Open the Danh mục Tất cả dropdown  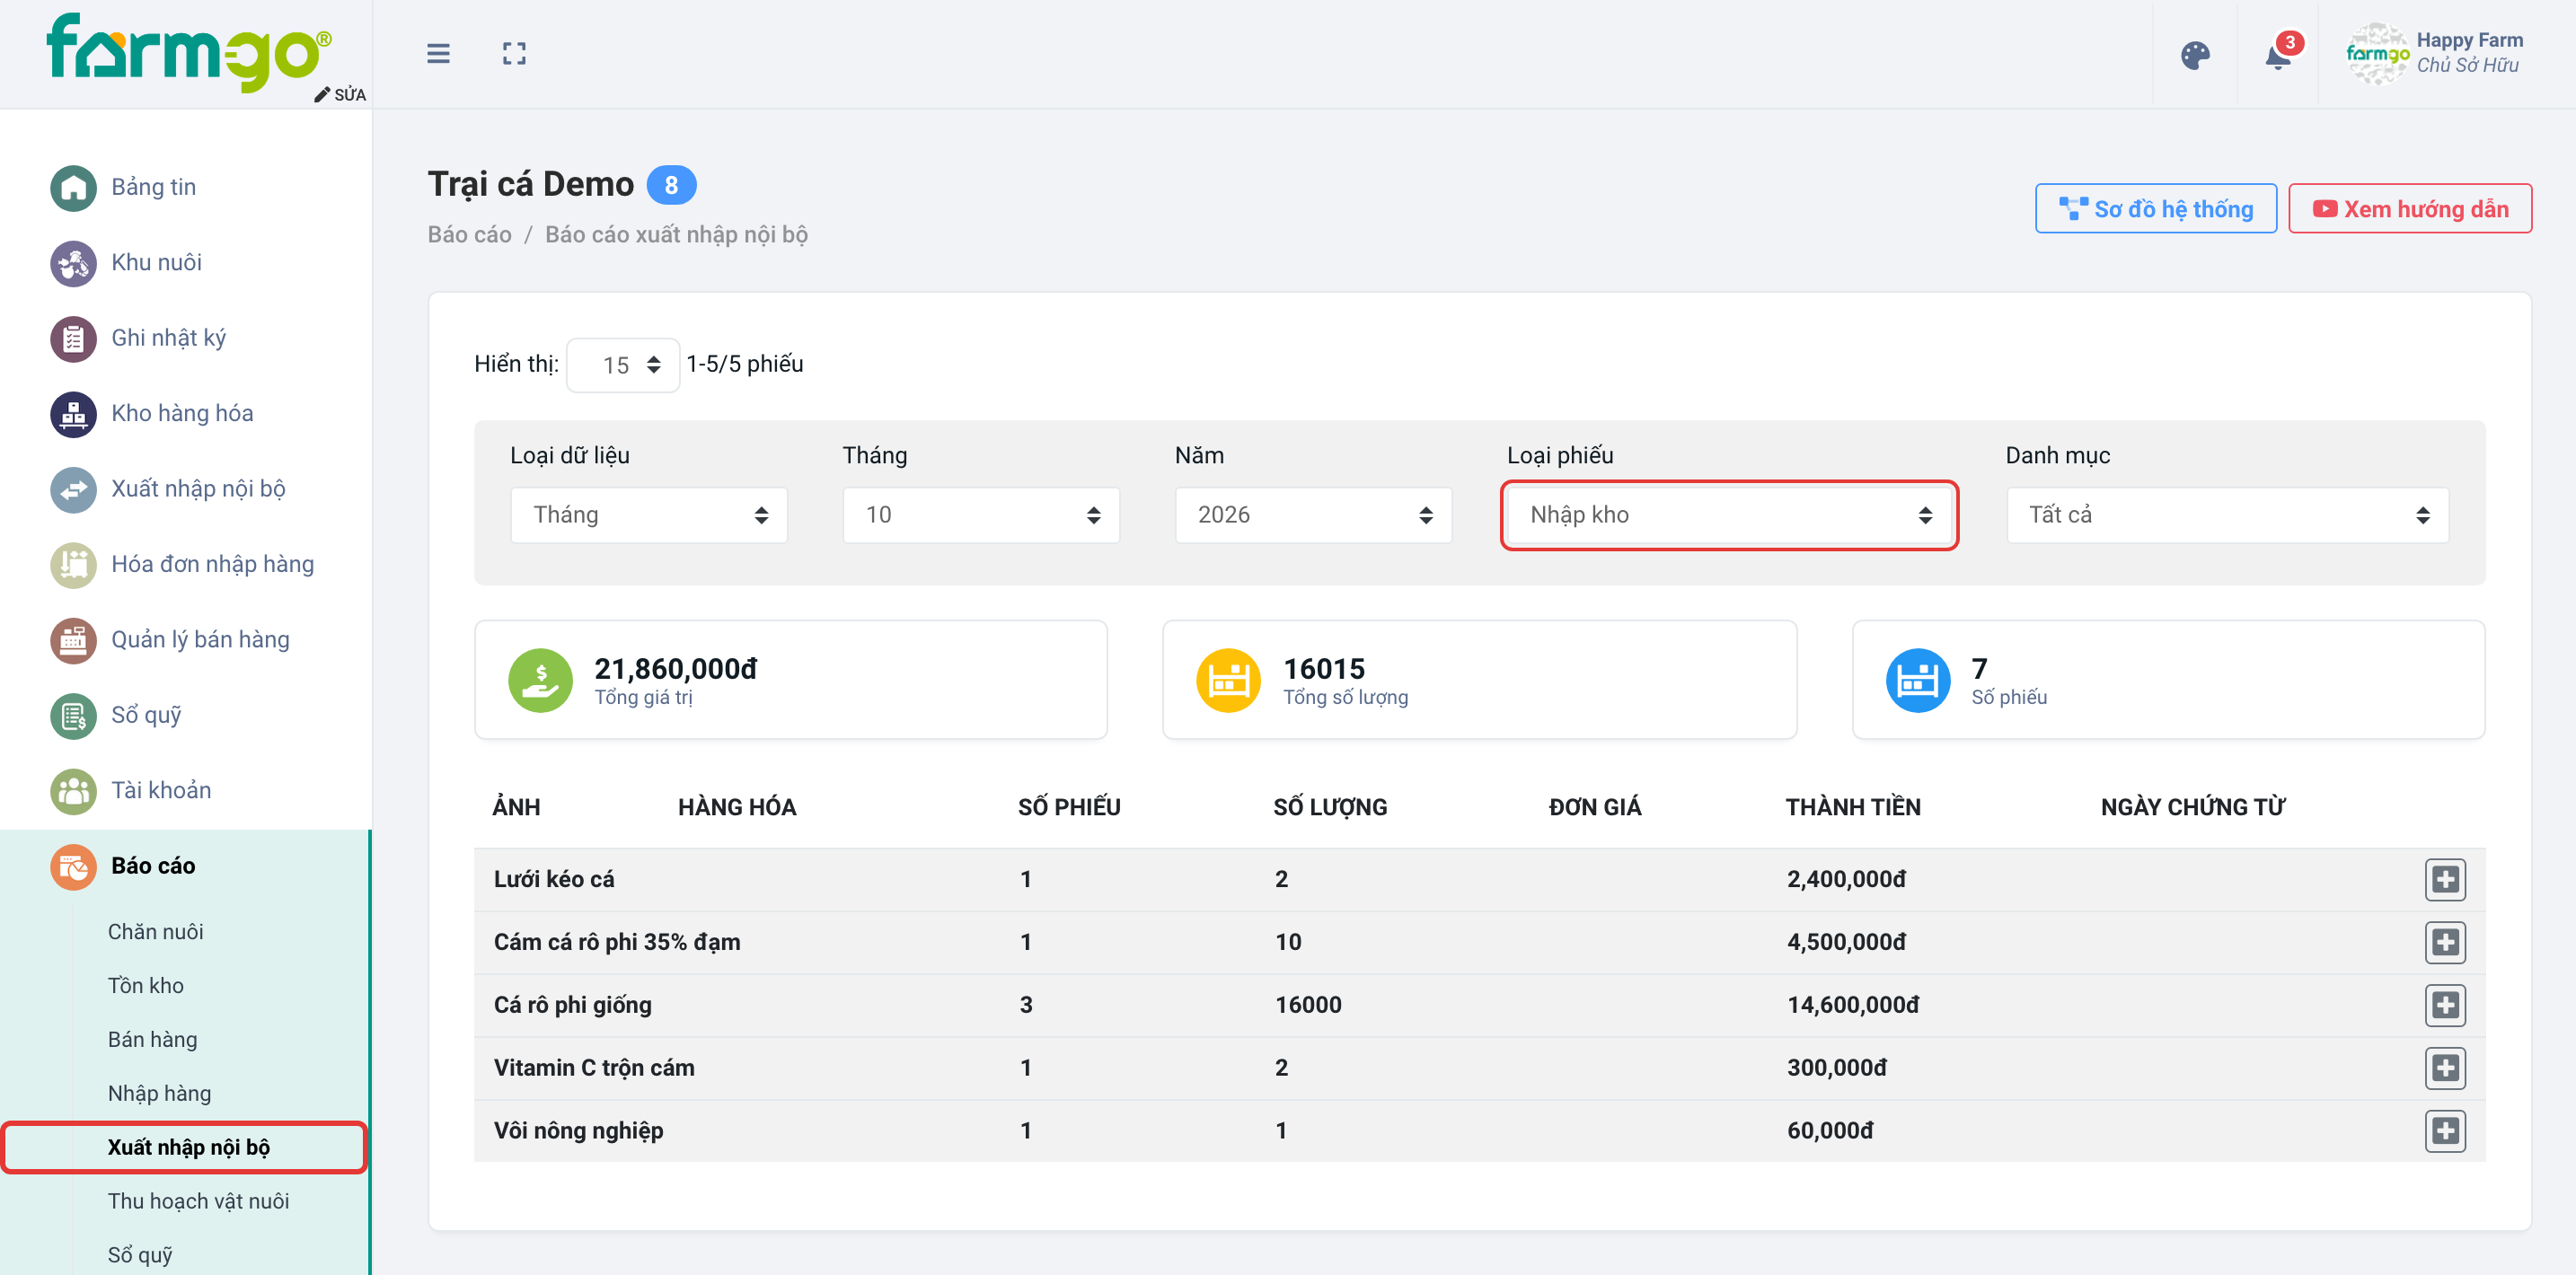pyautogui.click(x=2227, y=515)
